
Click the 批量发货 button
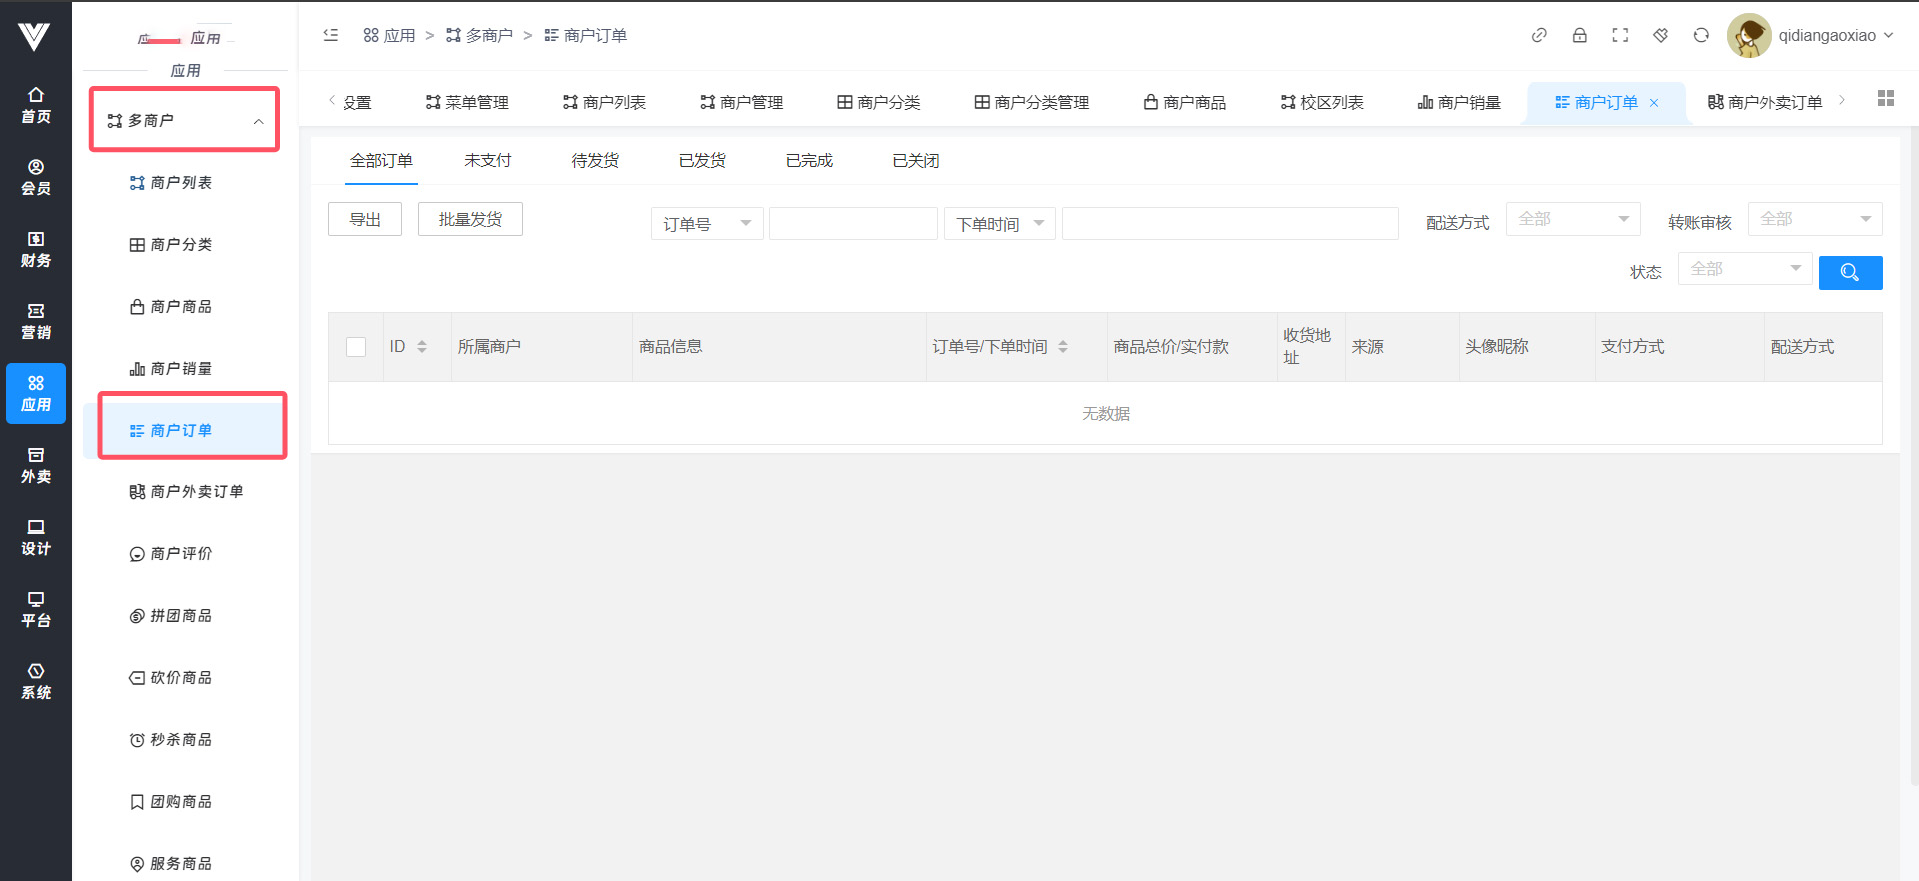470,220
